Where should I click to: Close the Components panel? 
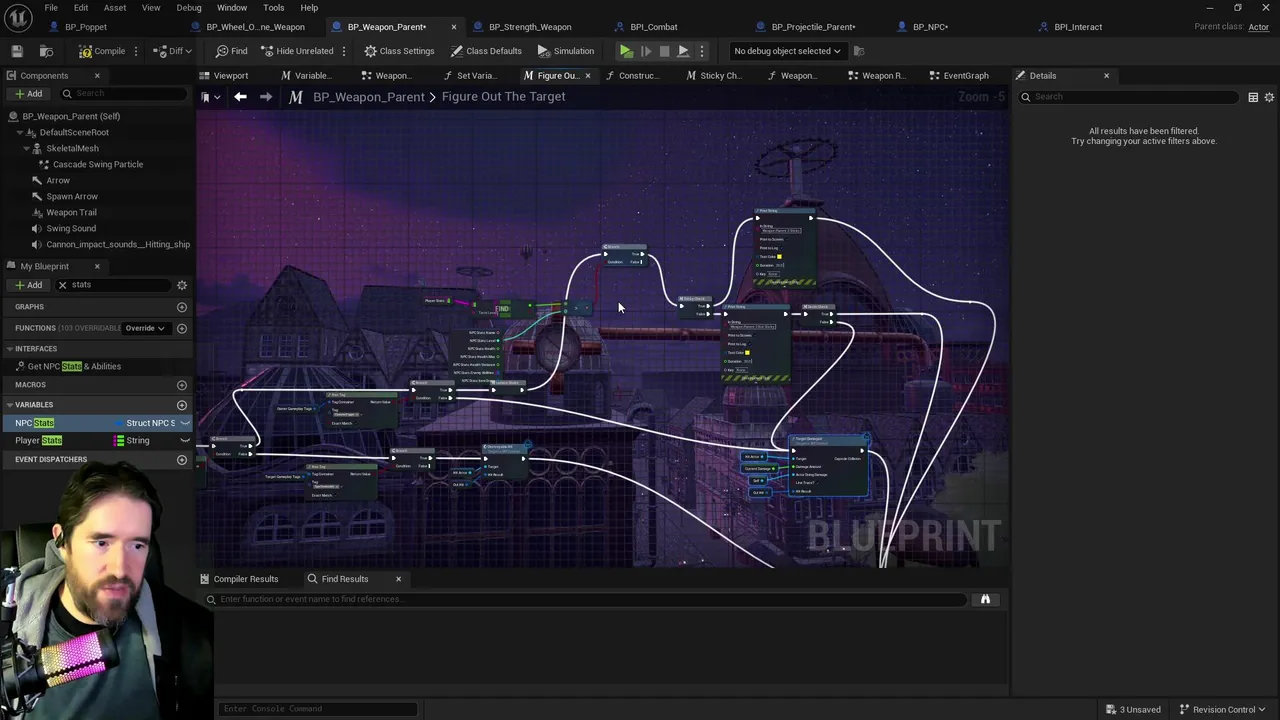pyautogui.click(x=97, y=76)
